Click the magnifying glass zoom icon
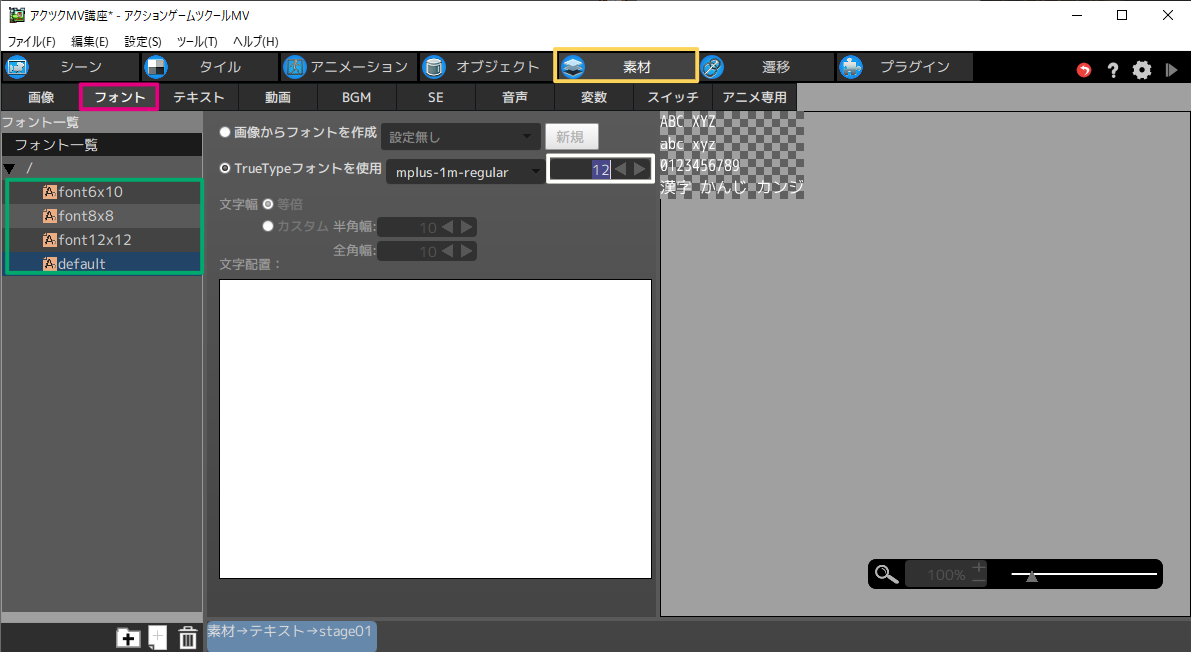 [886, 574]
